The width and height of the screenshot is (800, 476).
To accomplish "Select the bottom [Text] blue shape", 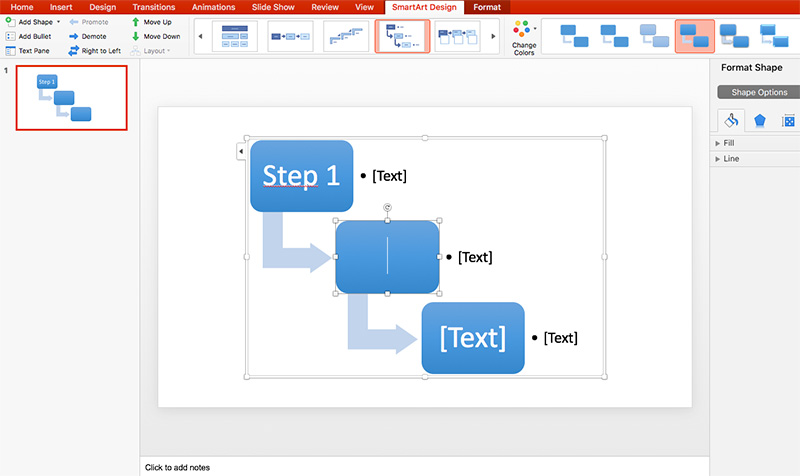I will pyautogui.click(x=473, y=338).
